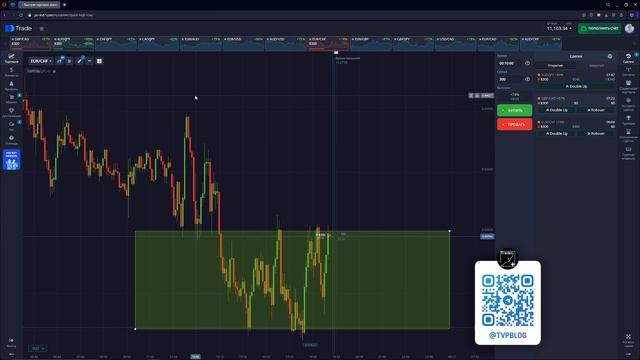
Task: Click the red Sell button
Action: point(514,124)
